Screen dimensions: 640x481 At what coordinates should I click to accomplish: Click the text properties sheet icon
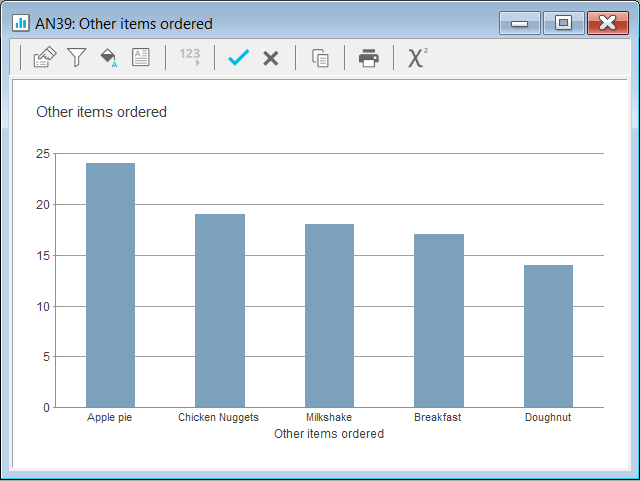[141, 58]
